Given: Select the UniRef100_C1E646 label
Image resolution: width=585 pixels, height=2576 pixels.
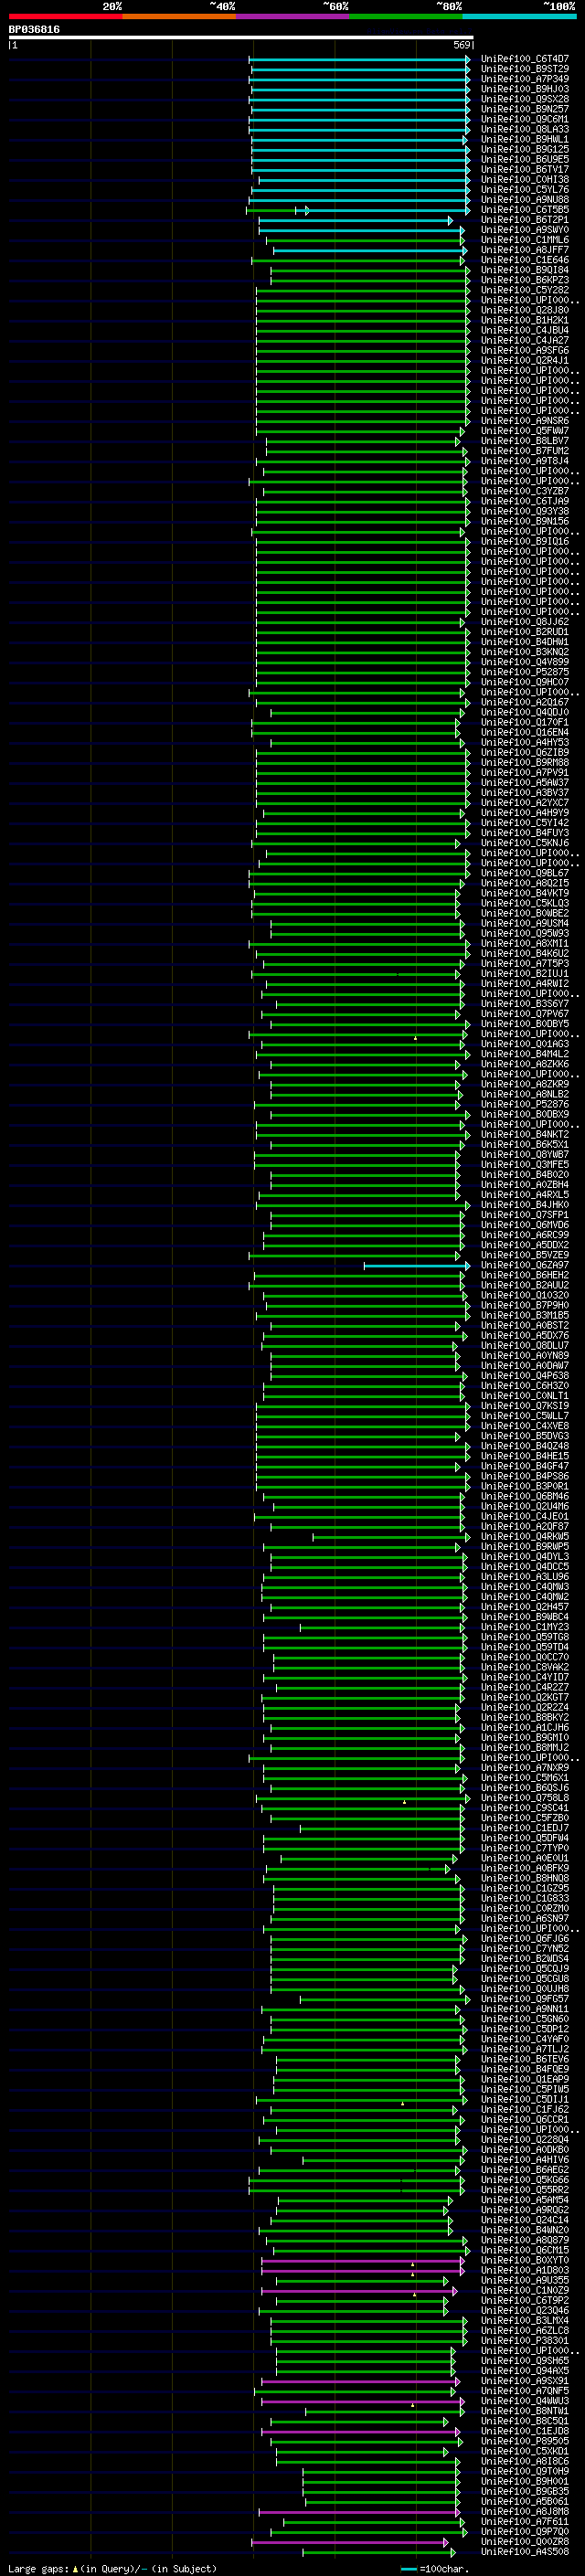Looking at the screenshot, I should pyautogui.click(x=524, y=260).
